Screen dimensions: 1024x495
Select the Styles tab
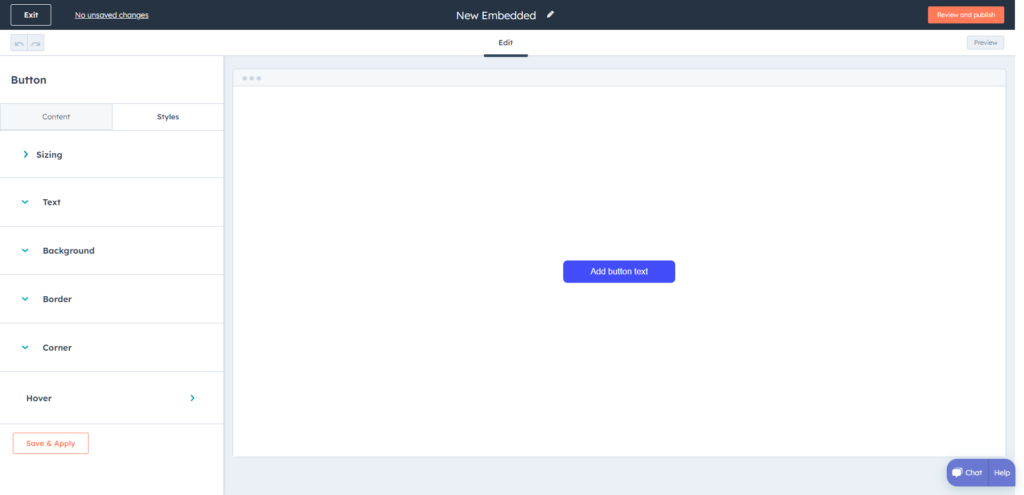coord(168,117)
